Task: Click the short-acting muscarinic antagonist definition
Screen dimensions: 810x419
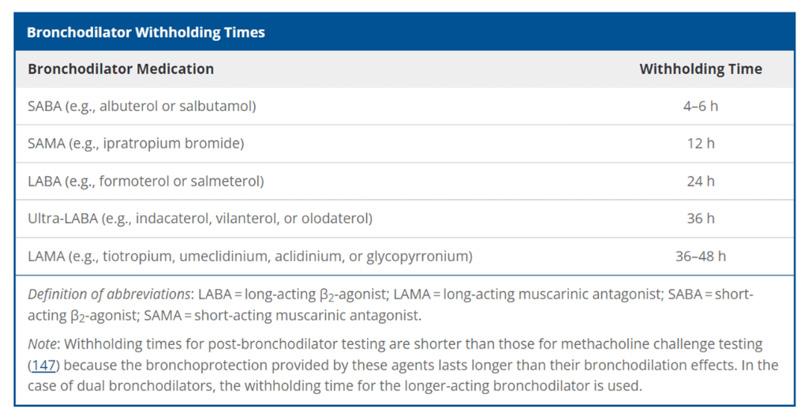Action: click(283, 315)
